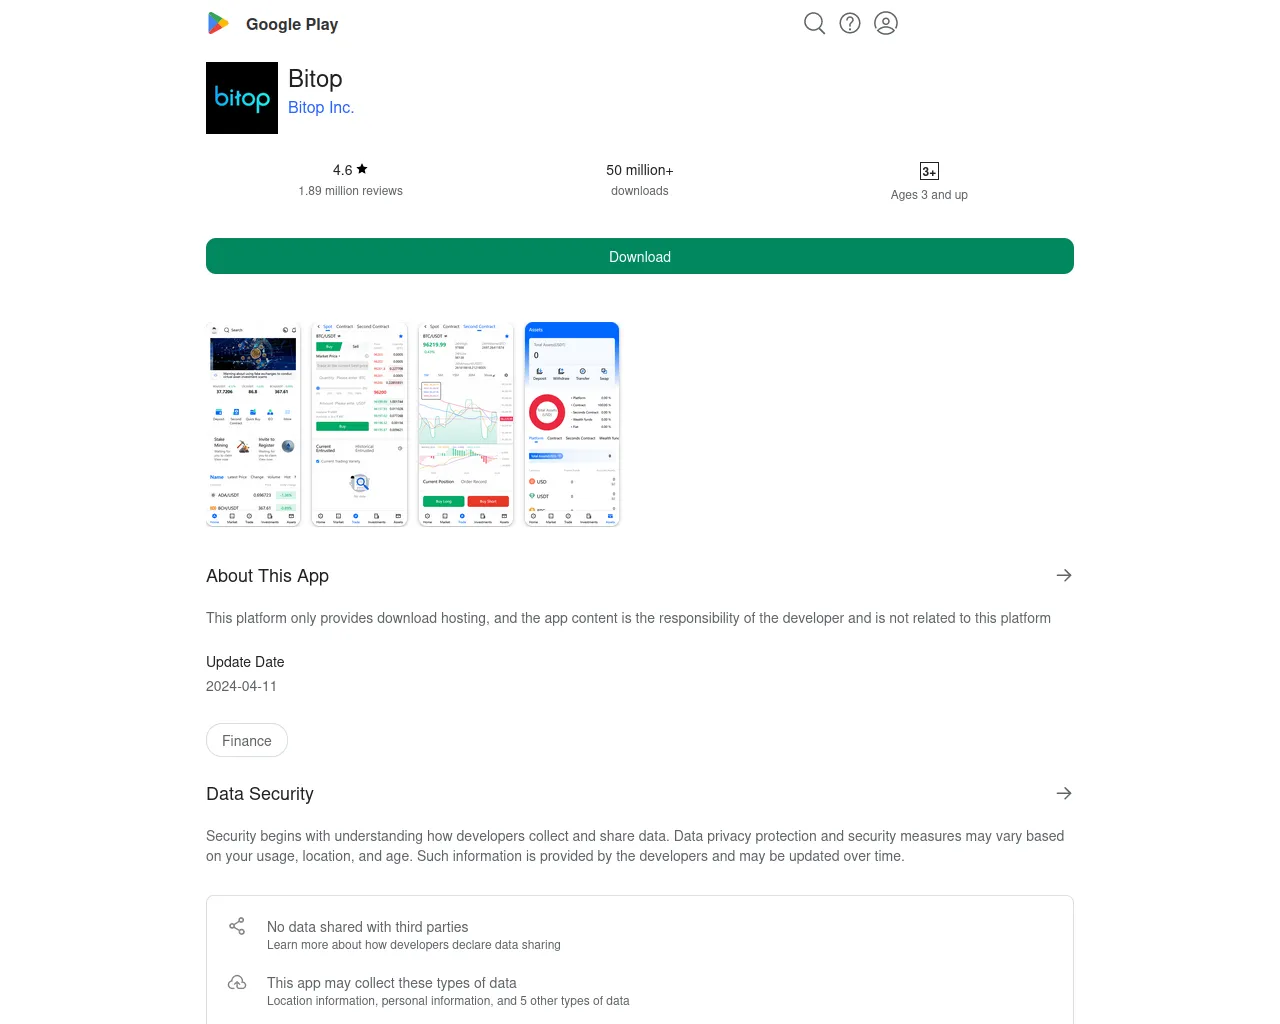Click Learn more about data sharing declarations
Screen dimensions: 1280x1024
click(x=414, y=945)
